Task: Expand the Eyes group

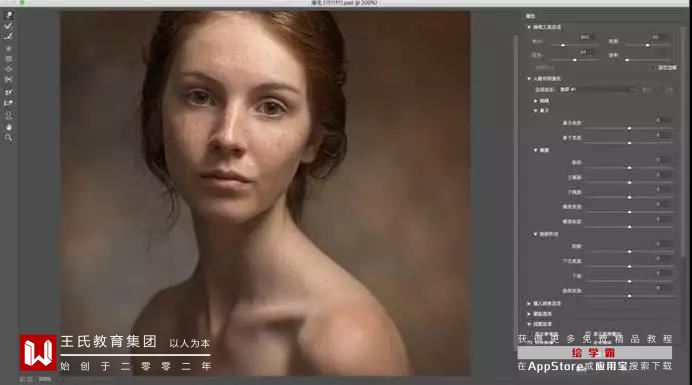Action: coord(536,101)
